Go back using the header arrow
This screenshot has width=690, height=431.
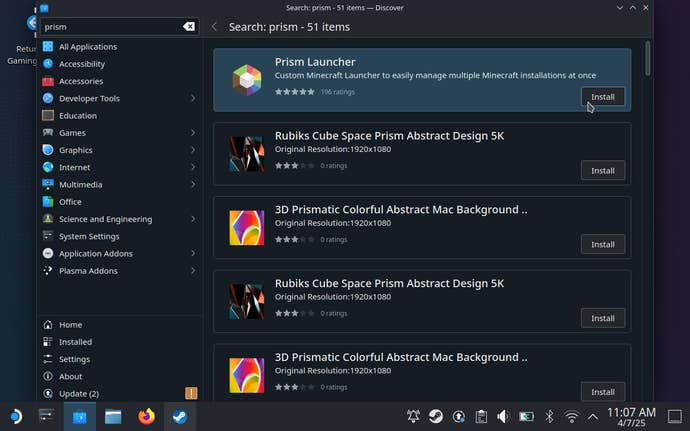[x=214, y=27]
